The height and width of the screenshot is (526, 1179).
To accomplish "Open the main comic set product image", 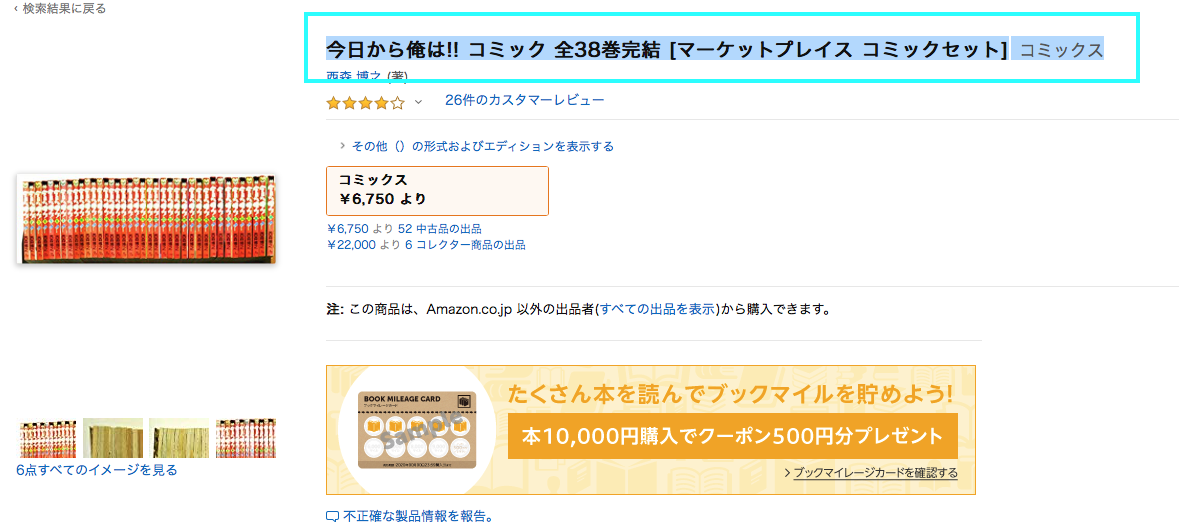I will (146, 219).
